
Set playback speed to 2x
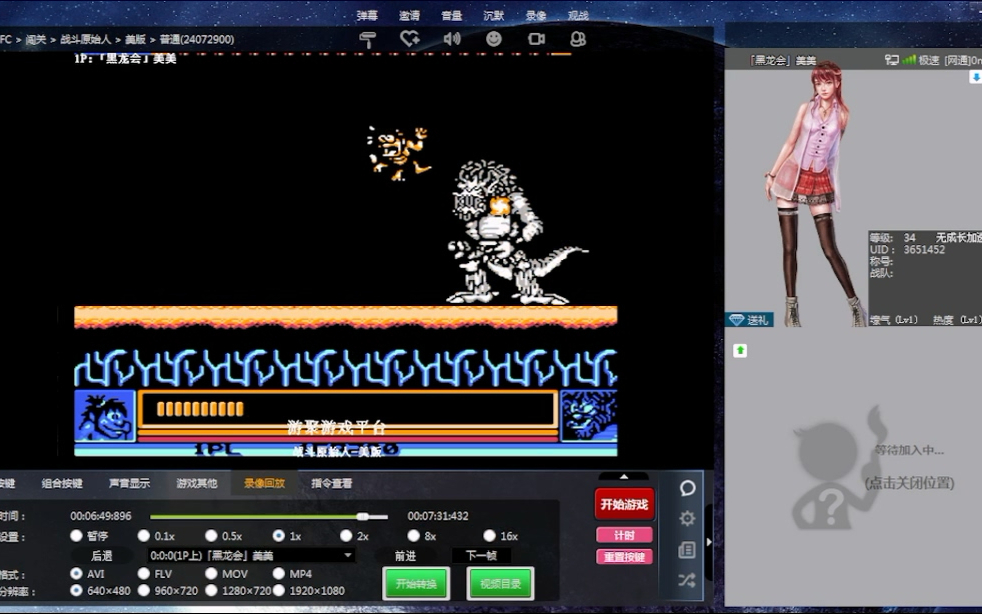(346, 536)
